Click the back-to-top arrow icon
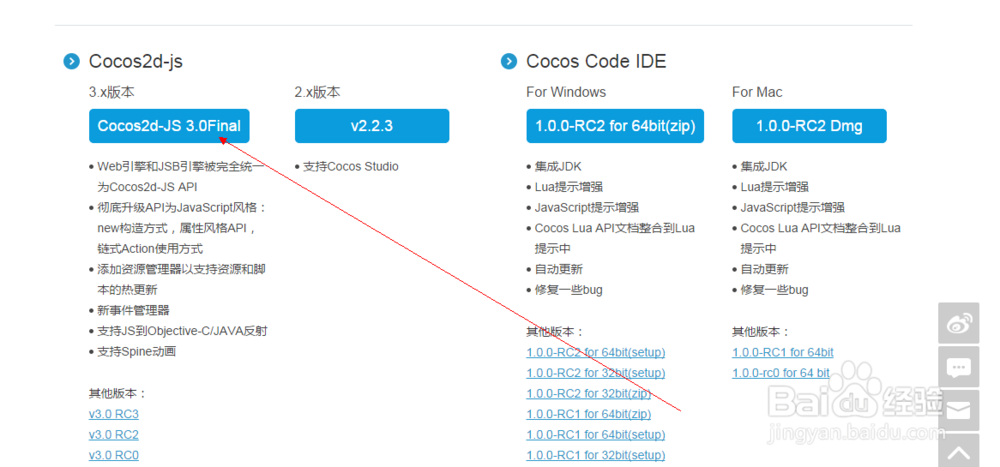The height and width of the screenshot is (467, 1000). (x=959, y=450)
